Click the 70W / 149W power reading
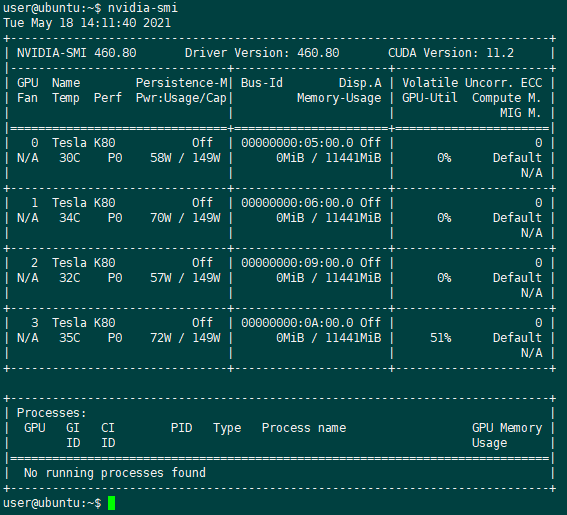Image resolution: width=567 pixels, height=515 pixels. point(185,218)
